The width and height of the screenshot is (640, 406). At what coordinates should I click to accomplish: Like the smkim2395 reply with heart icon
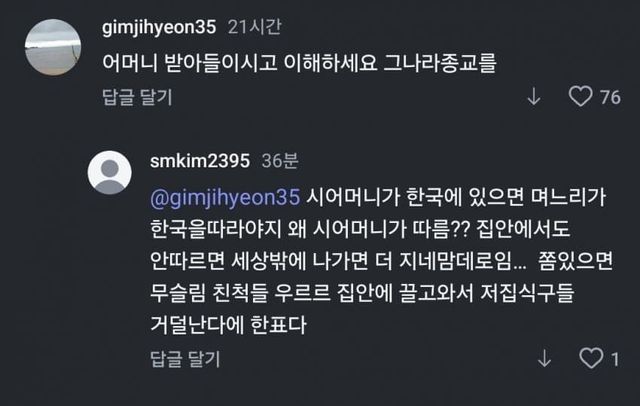(x=591, y=358)
